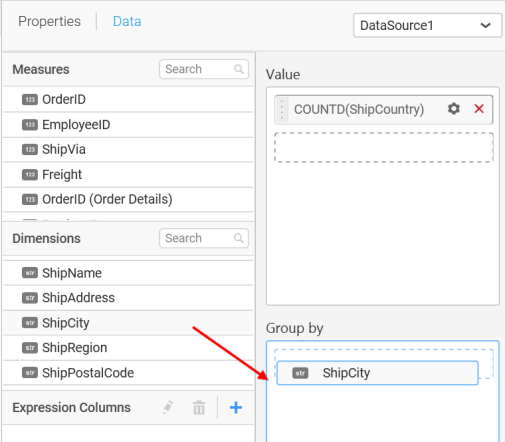Select the OrderID measure
This screenshot has height=442, width=505.
128,99
